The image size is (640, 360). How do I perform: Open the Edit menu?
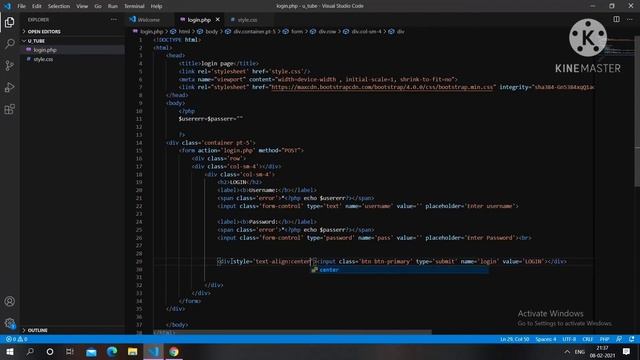[x=37, y=6]
